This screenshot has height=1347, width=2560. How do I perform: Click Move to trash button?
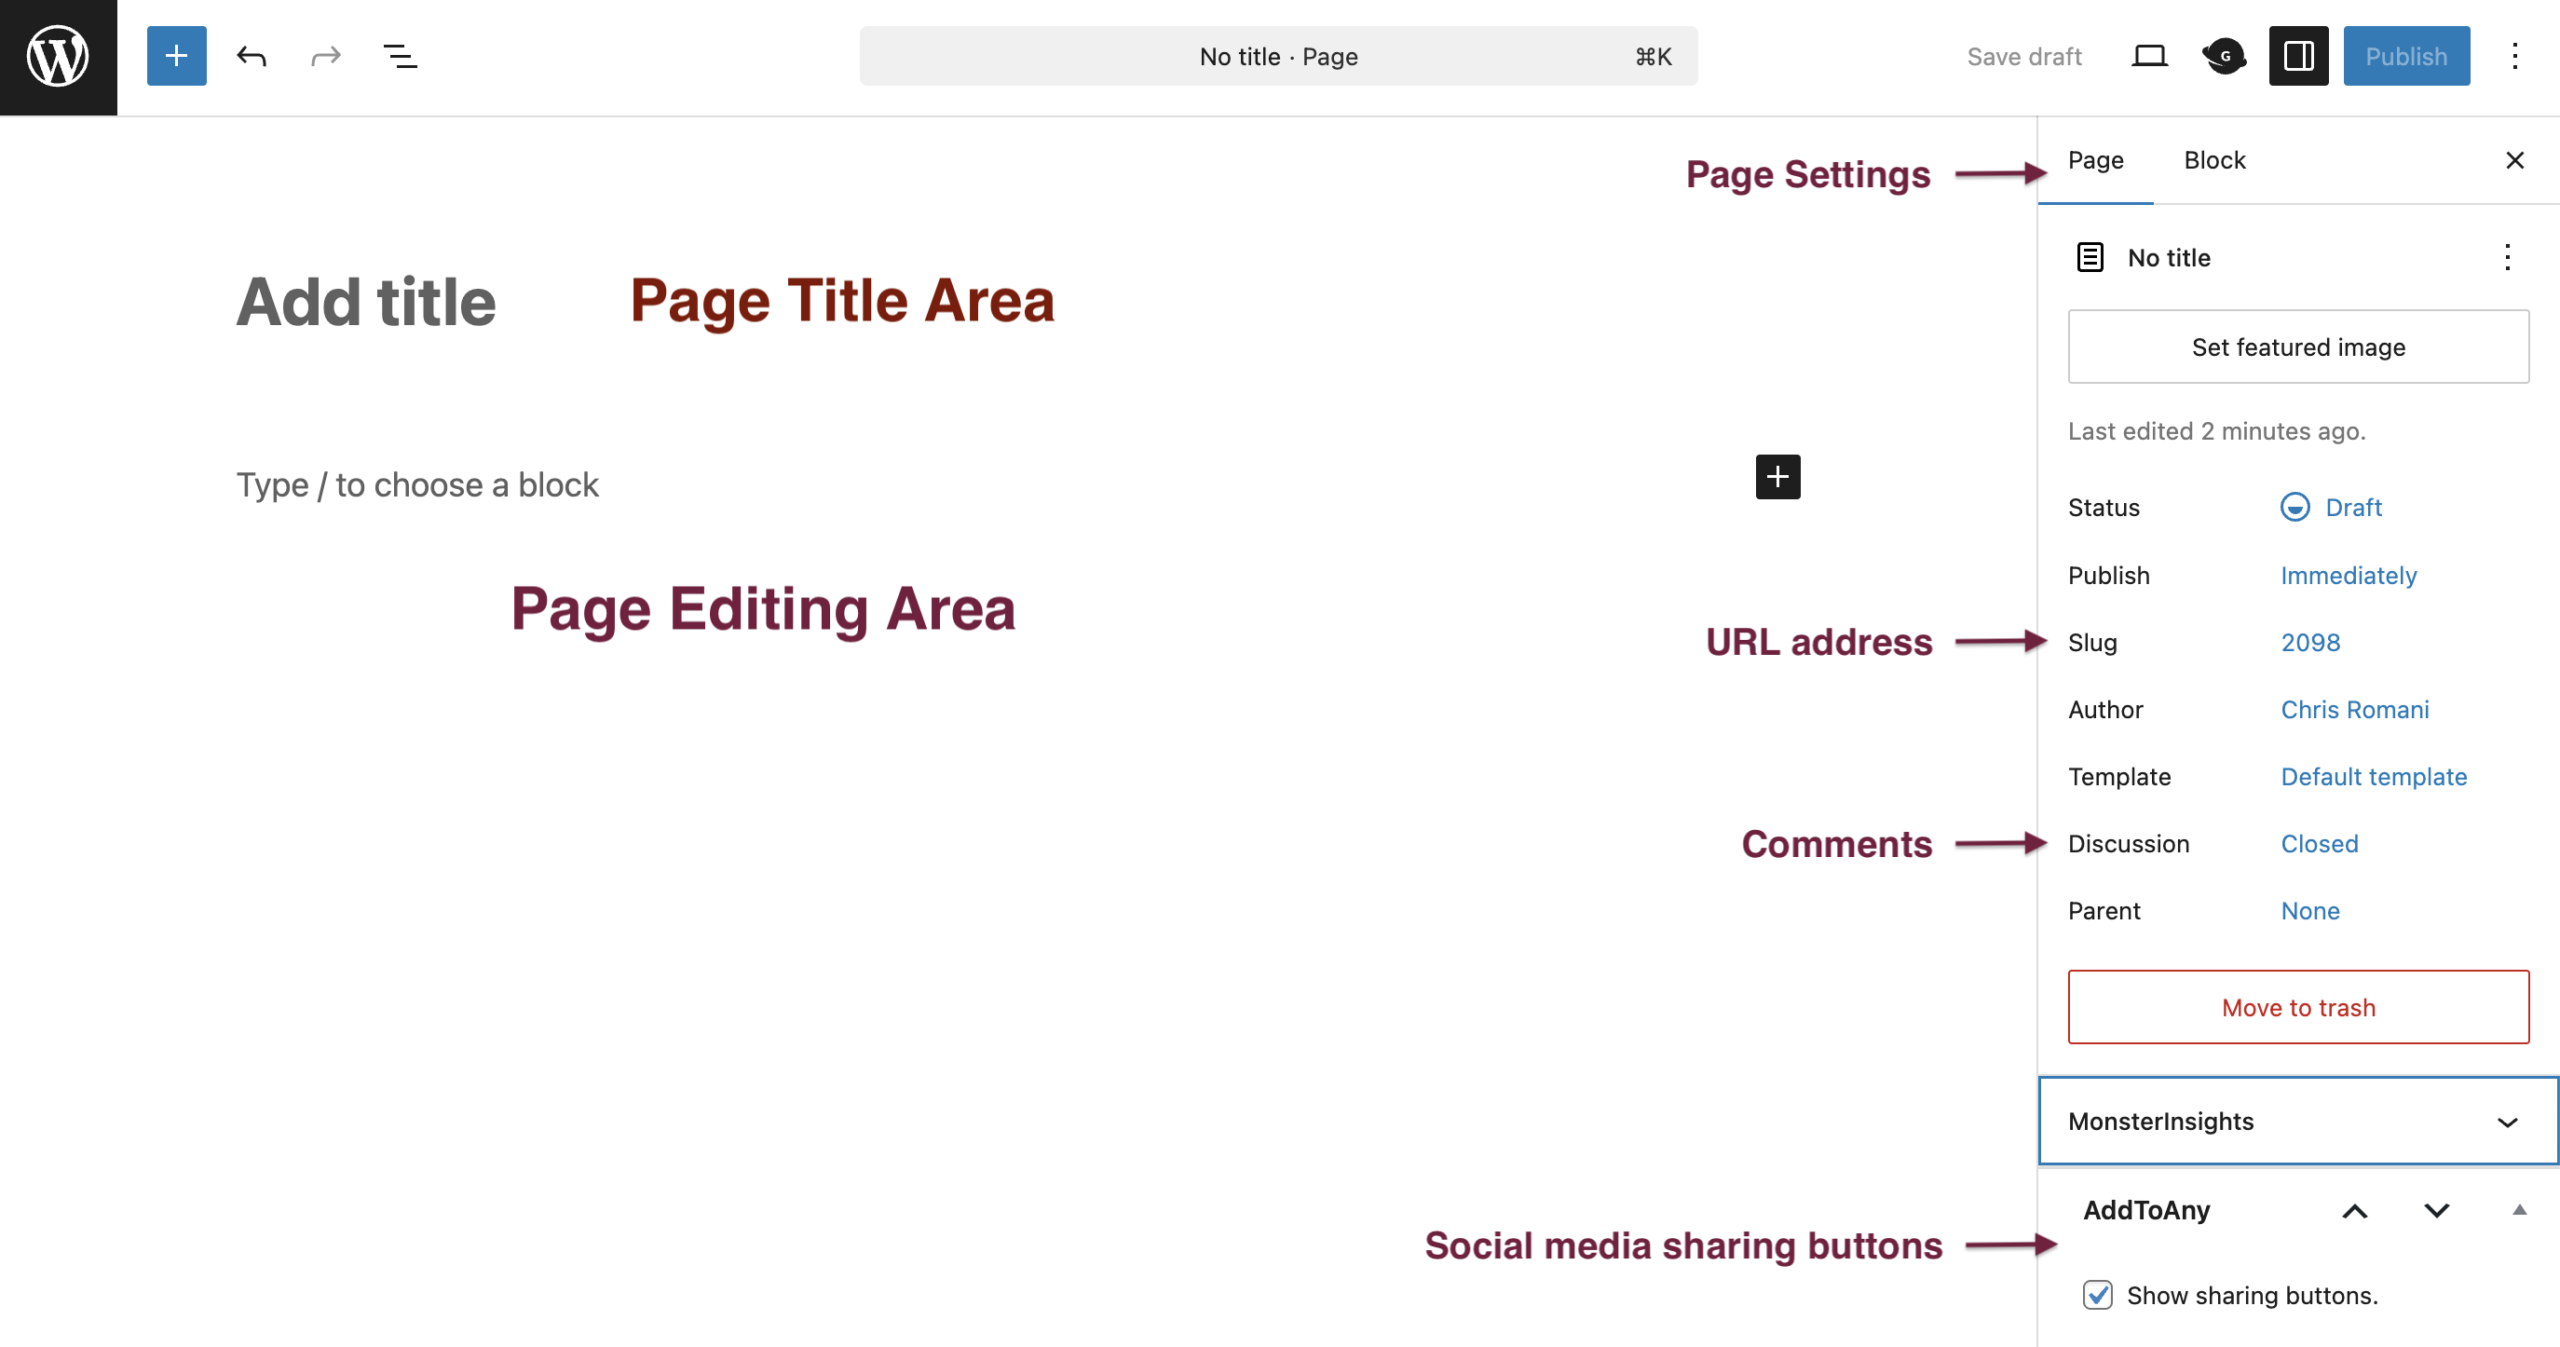2297,1007
